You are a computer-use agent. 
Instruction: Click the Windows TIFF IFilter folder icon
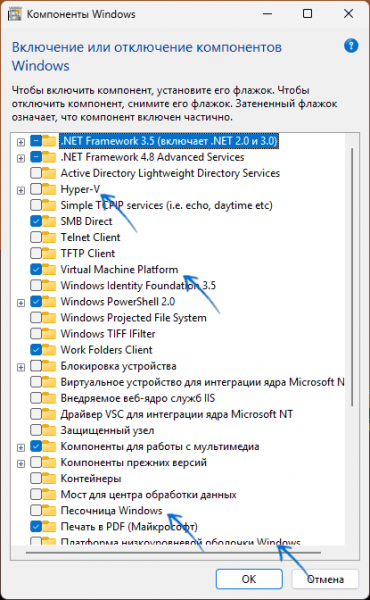(49, 334)
